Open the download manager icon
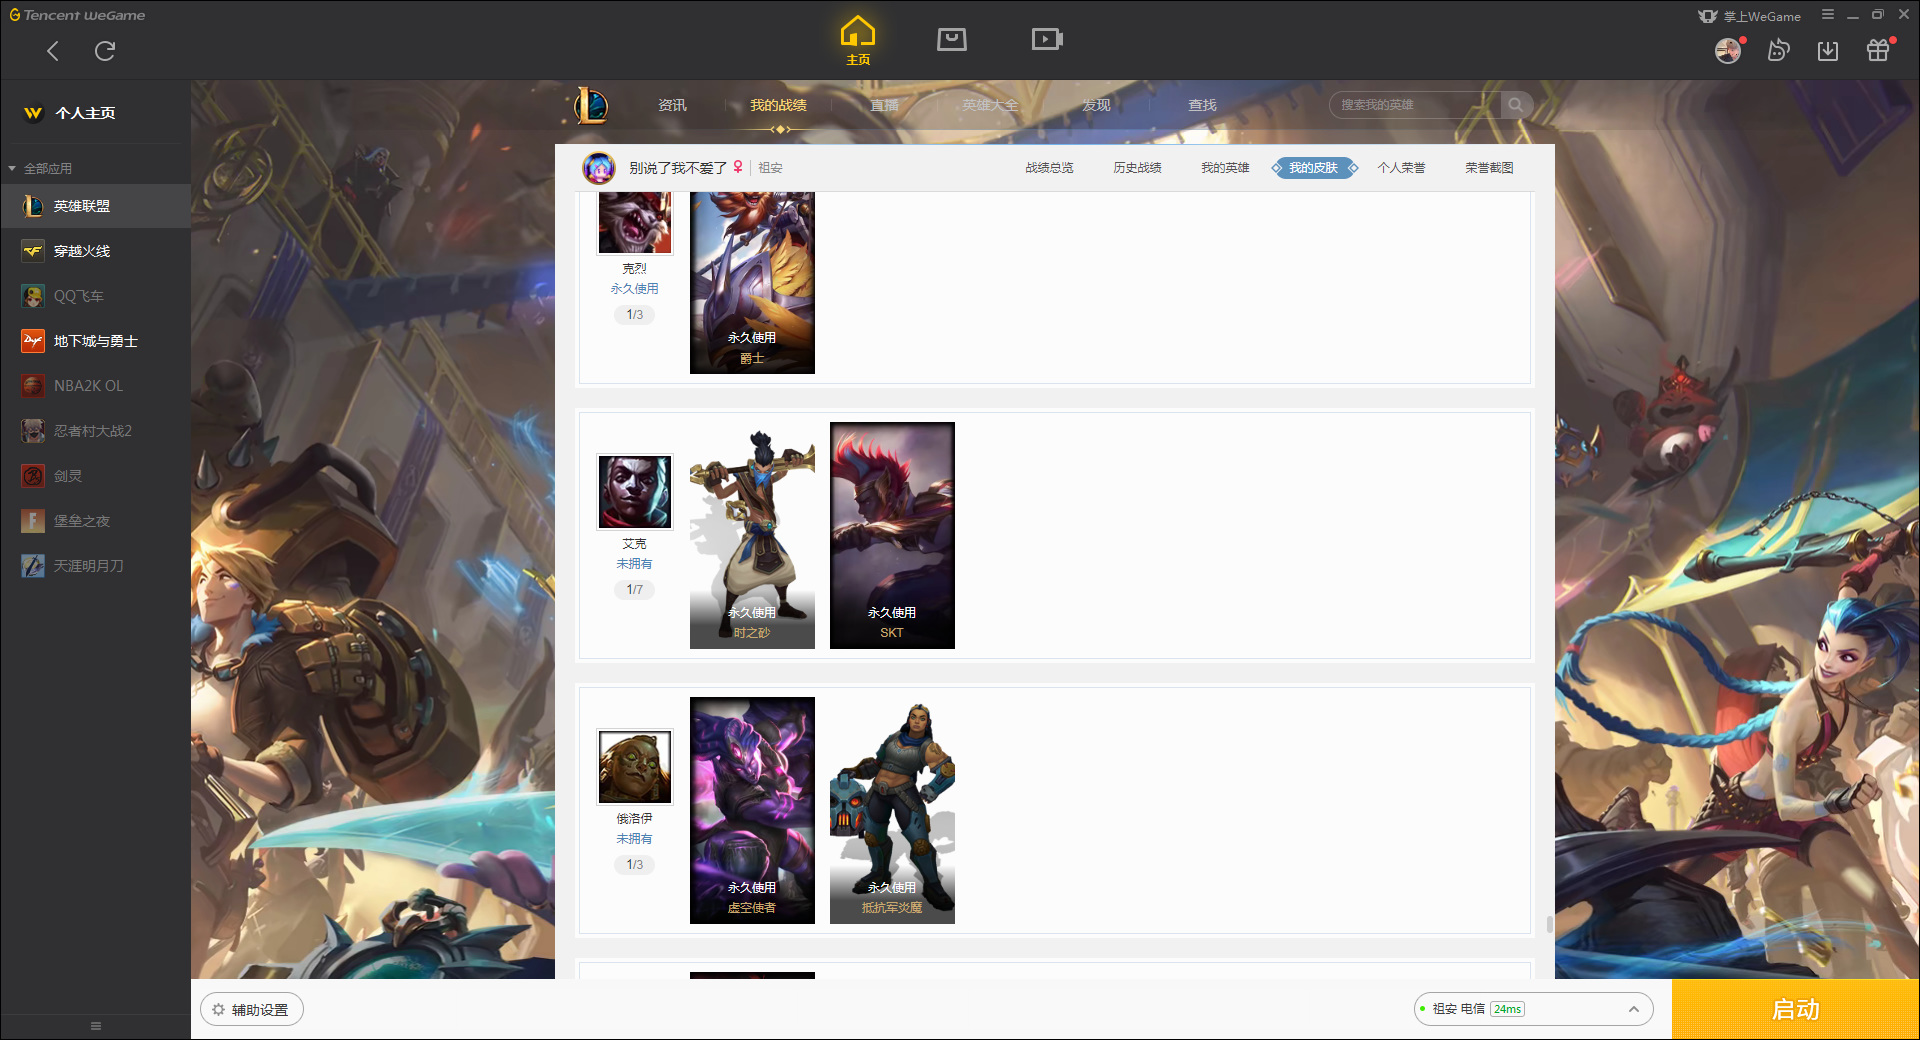This screenshot has height=1040, width=1920. [x=1828, y=50]
